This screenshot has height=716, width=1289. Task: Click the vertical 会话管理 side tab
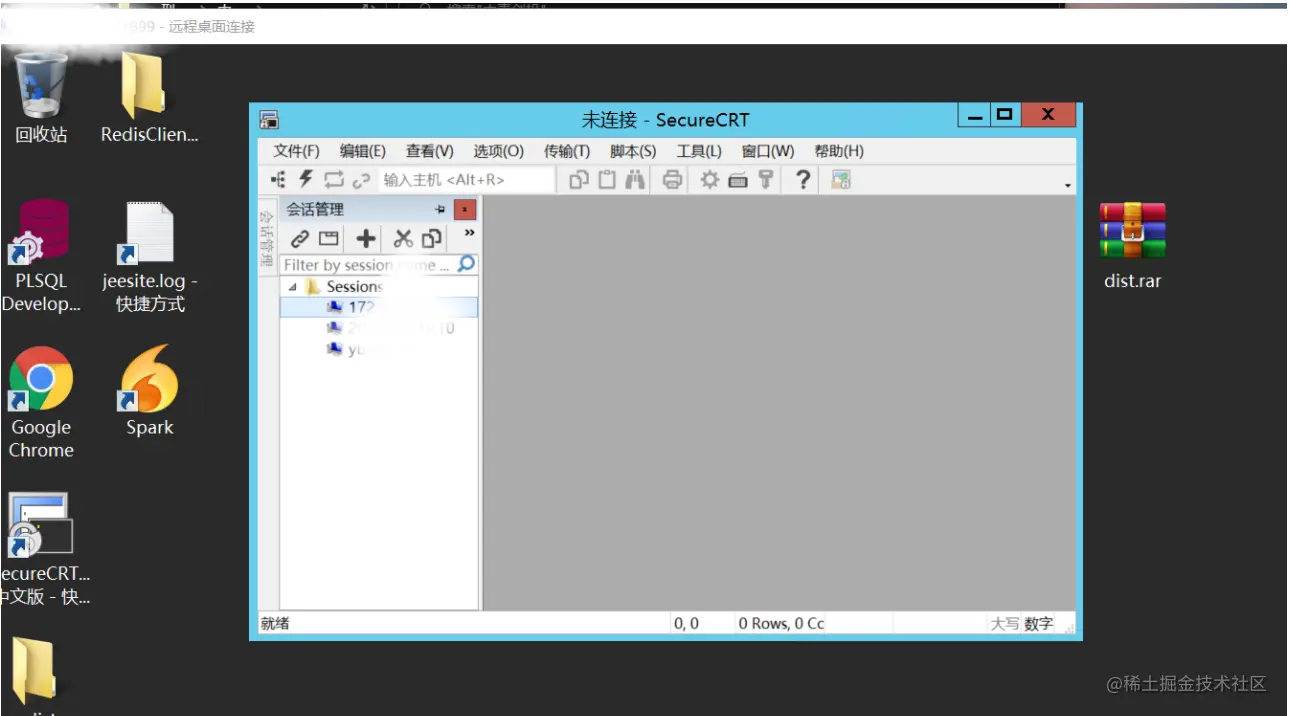coord(266,237)
